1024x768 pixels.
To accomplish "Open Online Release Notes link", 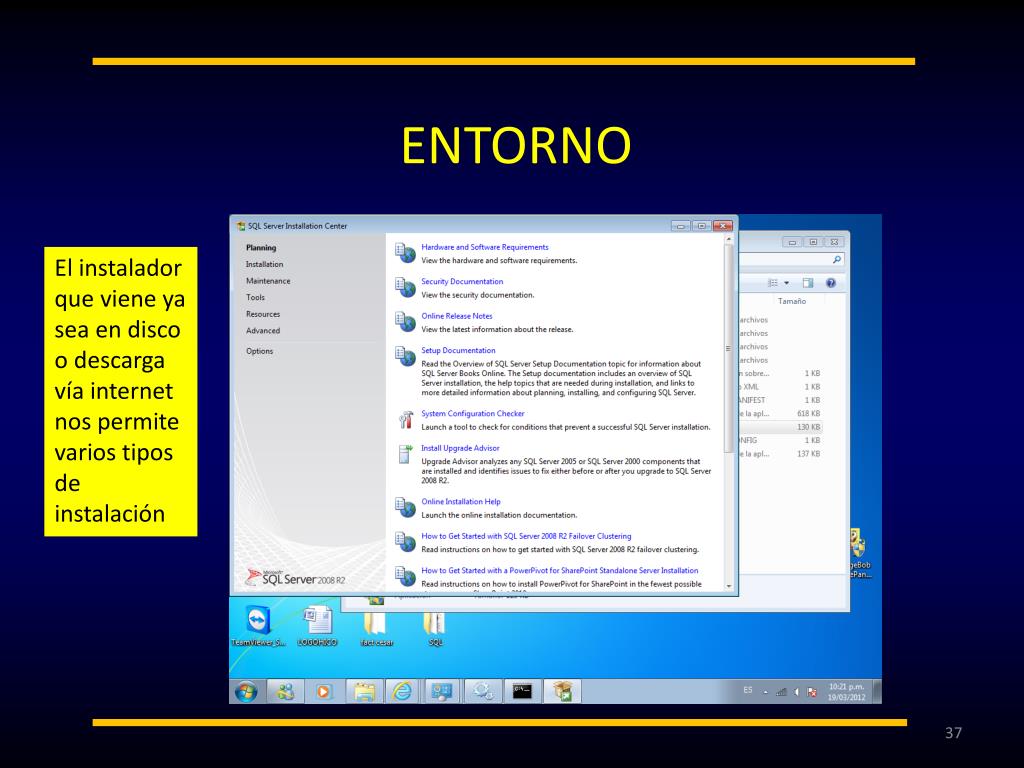I will (456, 316).
